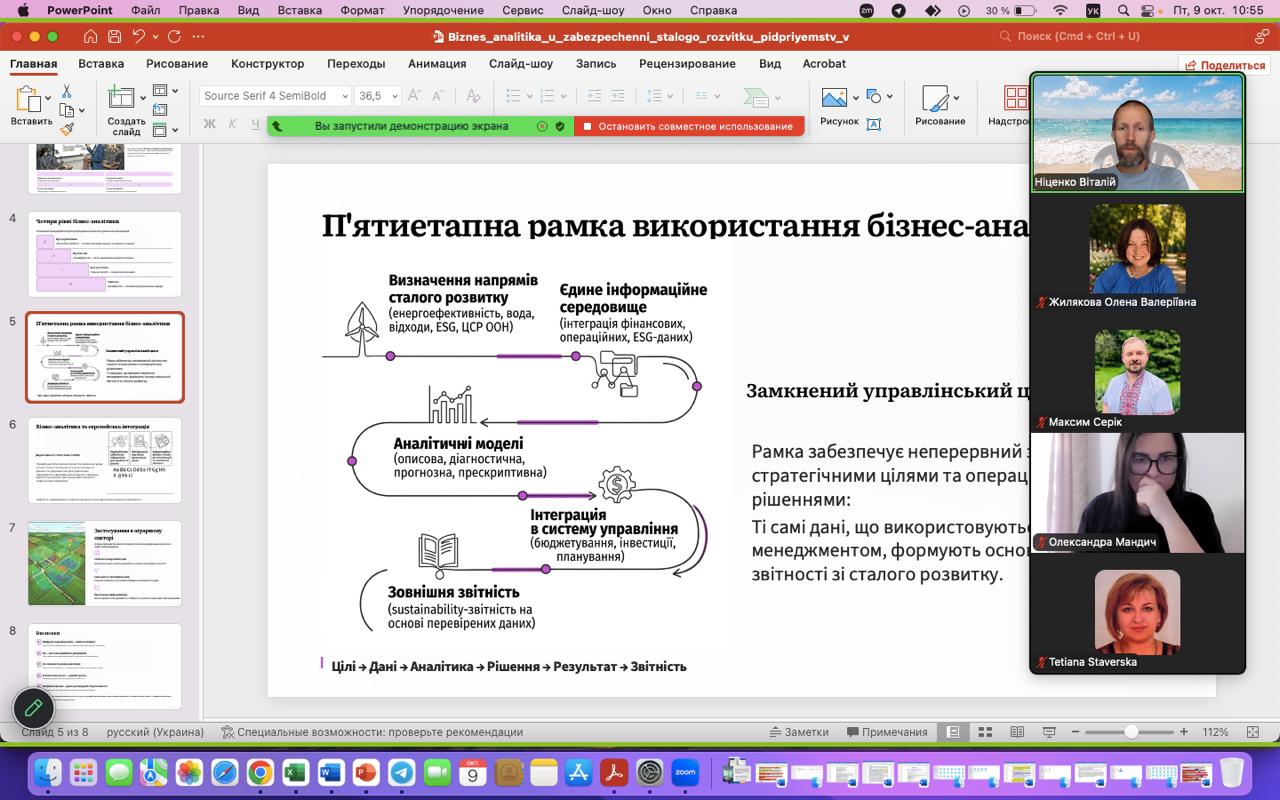The height and width of the screenshot is (800, 1280).
Task: Click the Рисование drawing tool icon
Action: tap(936, 98)
